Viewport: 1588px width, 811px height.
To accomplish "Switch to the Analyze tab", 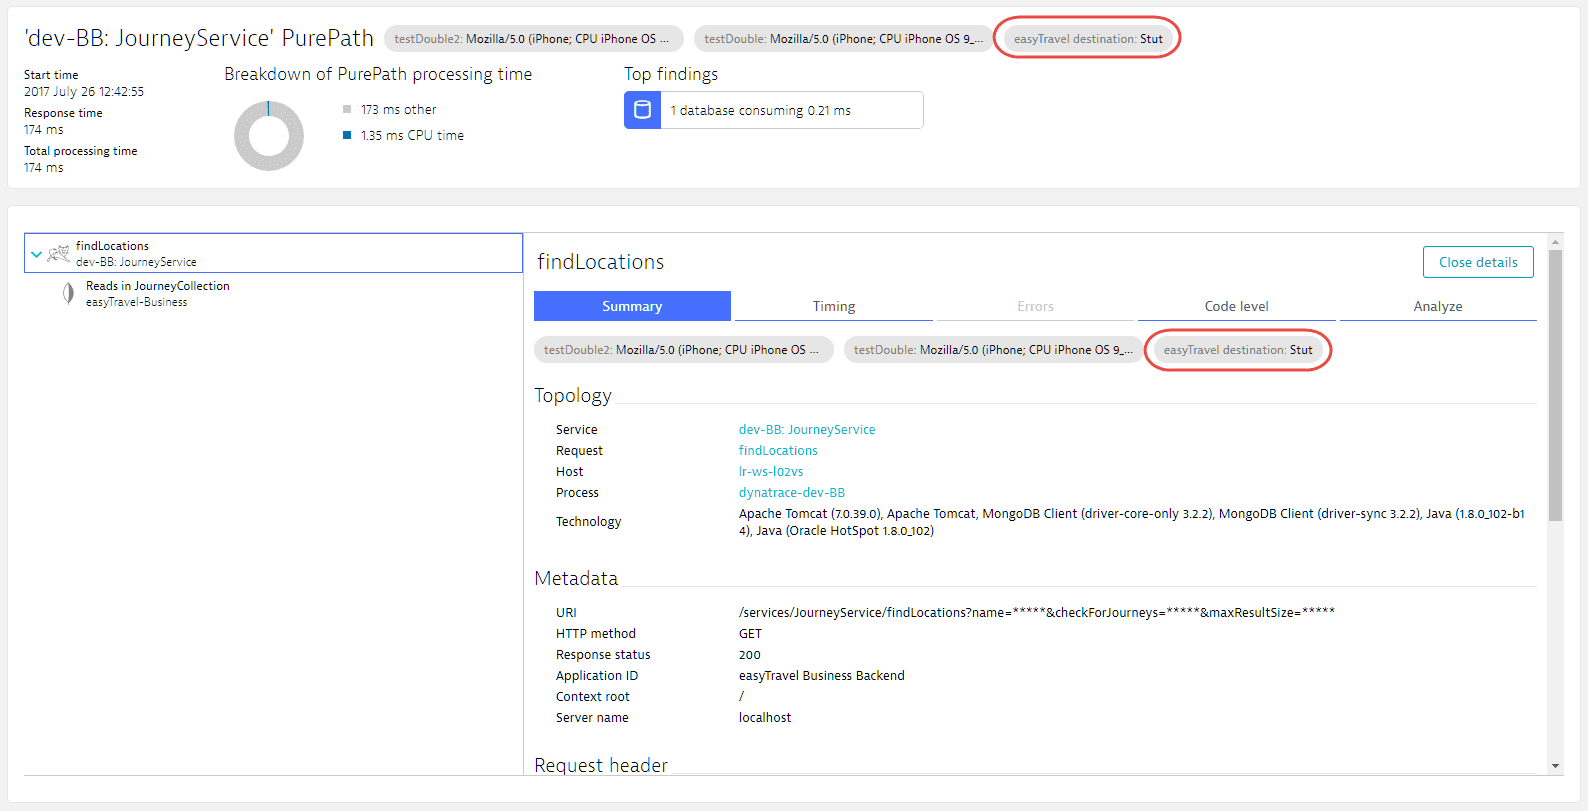I will coord(1438,306).
